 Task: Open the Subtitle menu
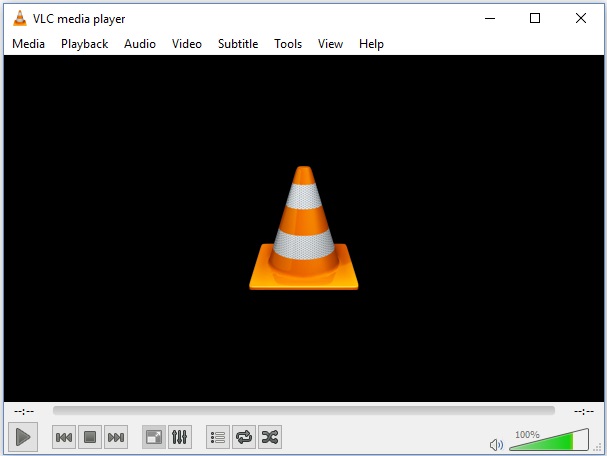pyautogui.click(x=238, y=44)
